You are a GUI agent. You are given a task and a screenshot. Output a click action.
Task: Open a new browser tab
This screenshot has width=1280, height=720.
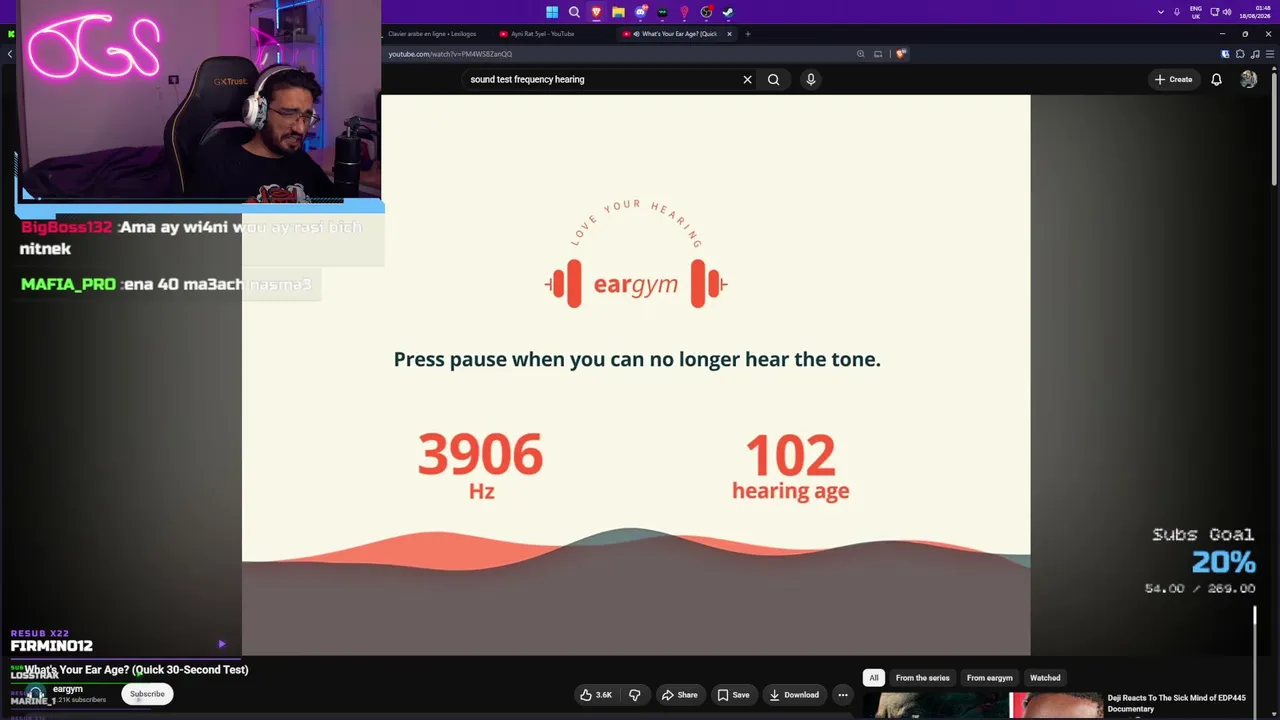[747, 34]
